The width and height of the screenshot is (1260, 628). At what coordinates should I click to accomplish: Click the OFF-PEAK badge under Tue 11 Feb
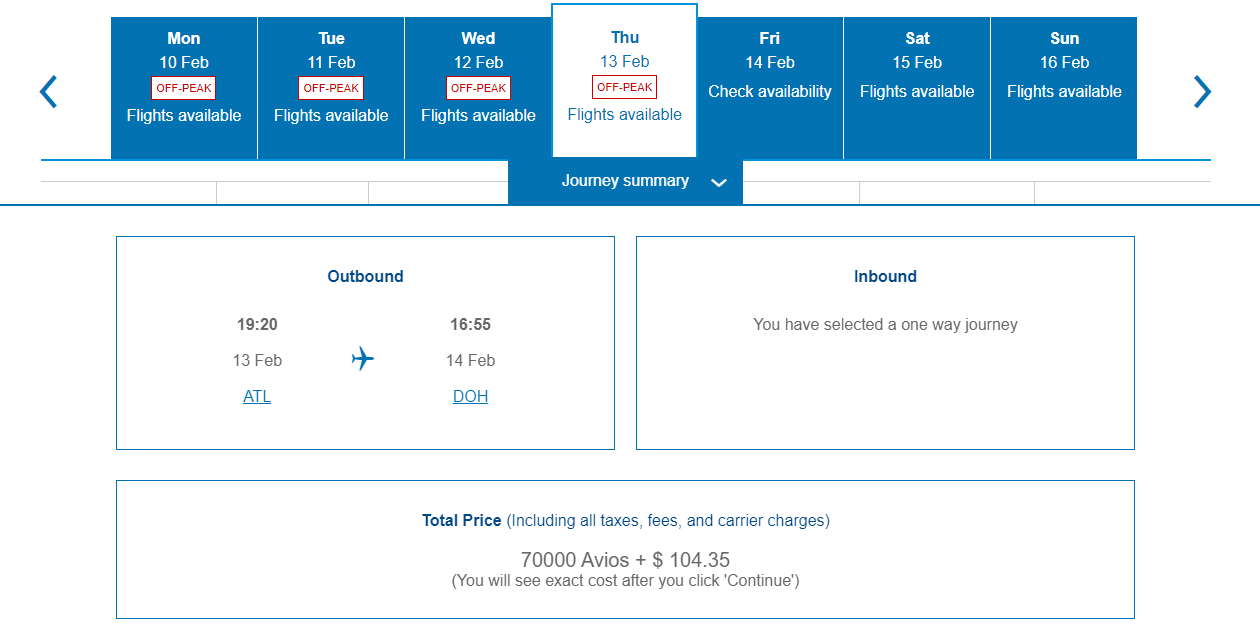click(x=330, y=87)
